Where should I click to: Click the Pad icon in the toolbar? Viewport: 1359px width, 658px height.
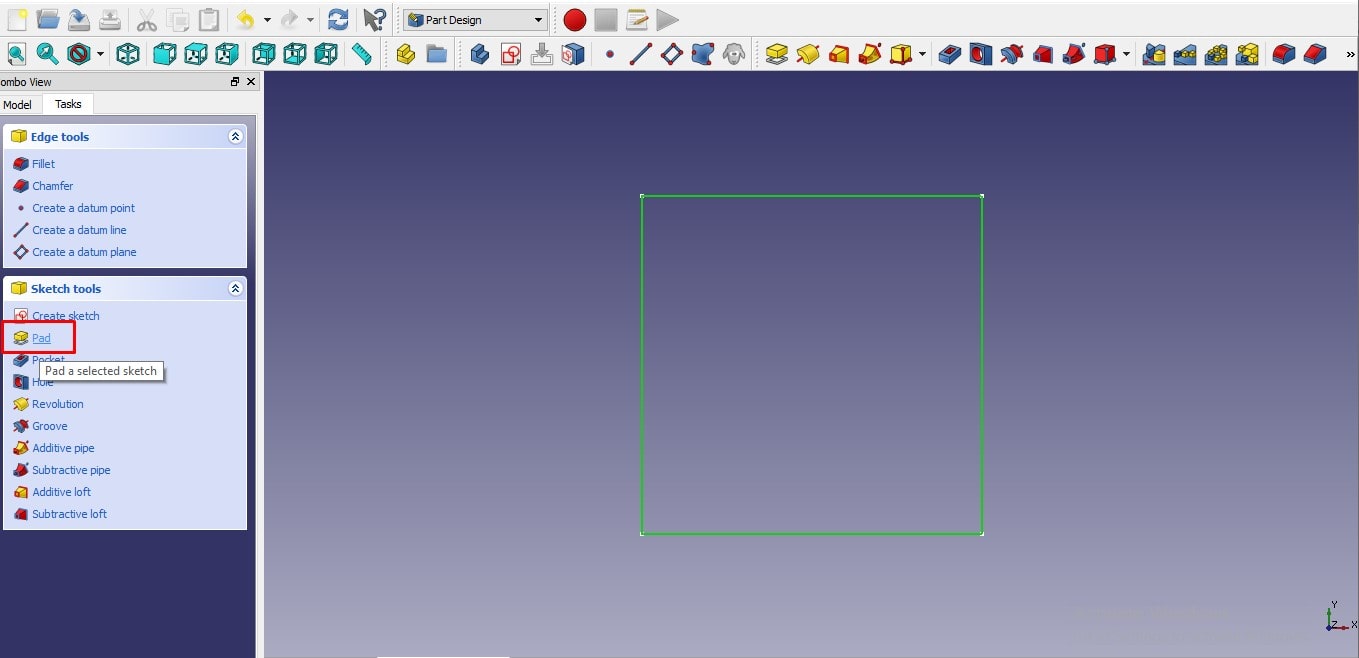777,54
